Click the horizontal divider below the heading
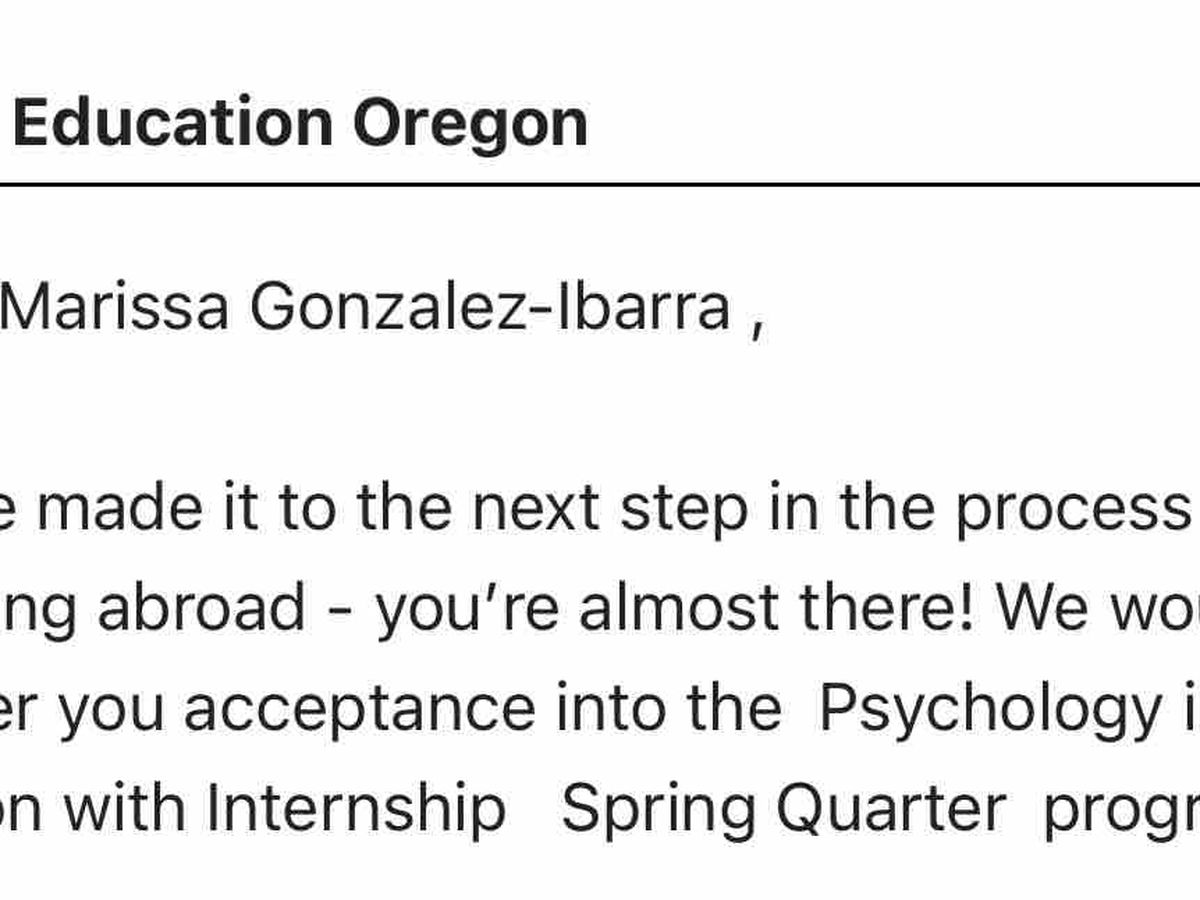The height and width of the screenshot is (900, 1200). [x=600, y=185]
